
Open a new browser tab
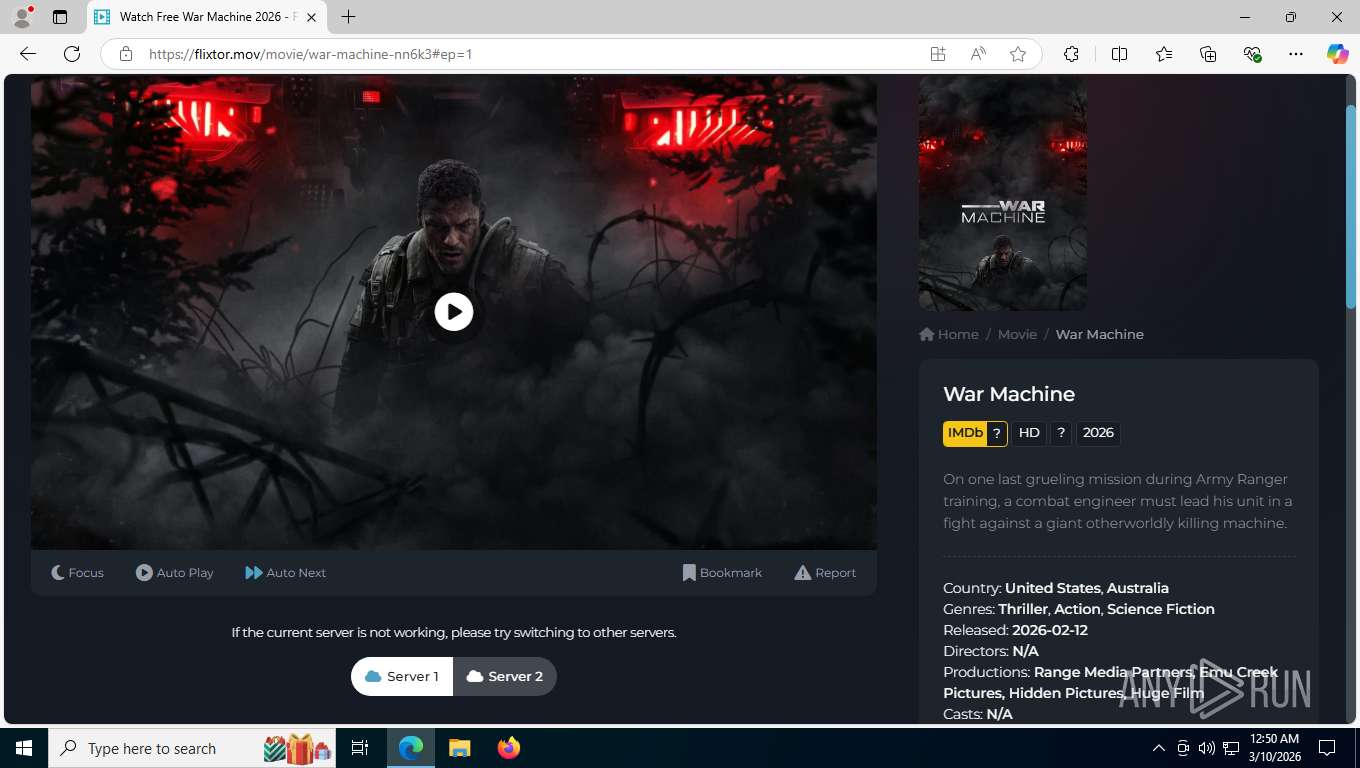[348, 17]
